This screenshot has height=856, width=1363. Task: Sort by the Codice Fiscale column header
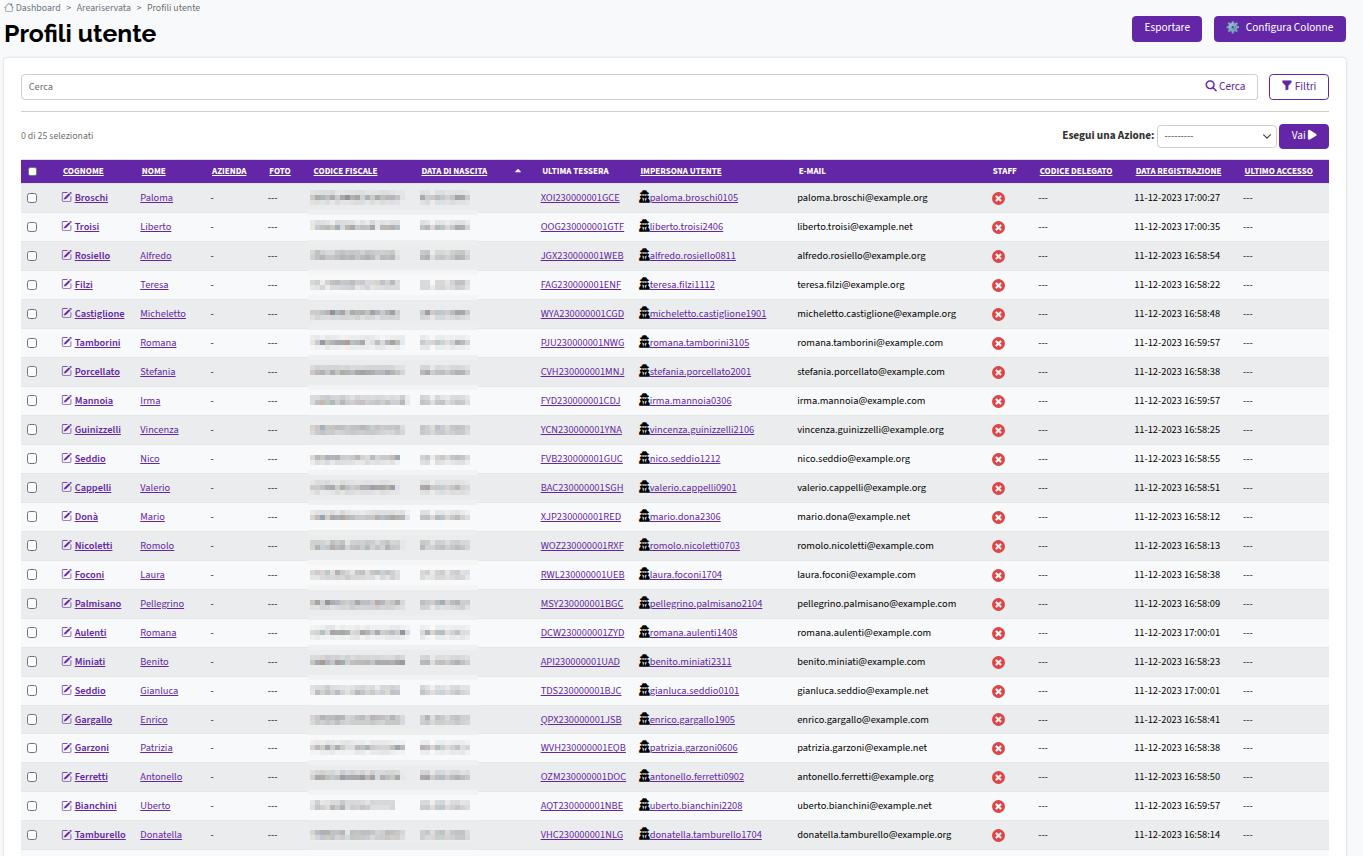click(345, 171)
